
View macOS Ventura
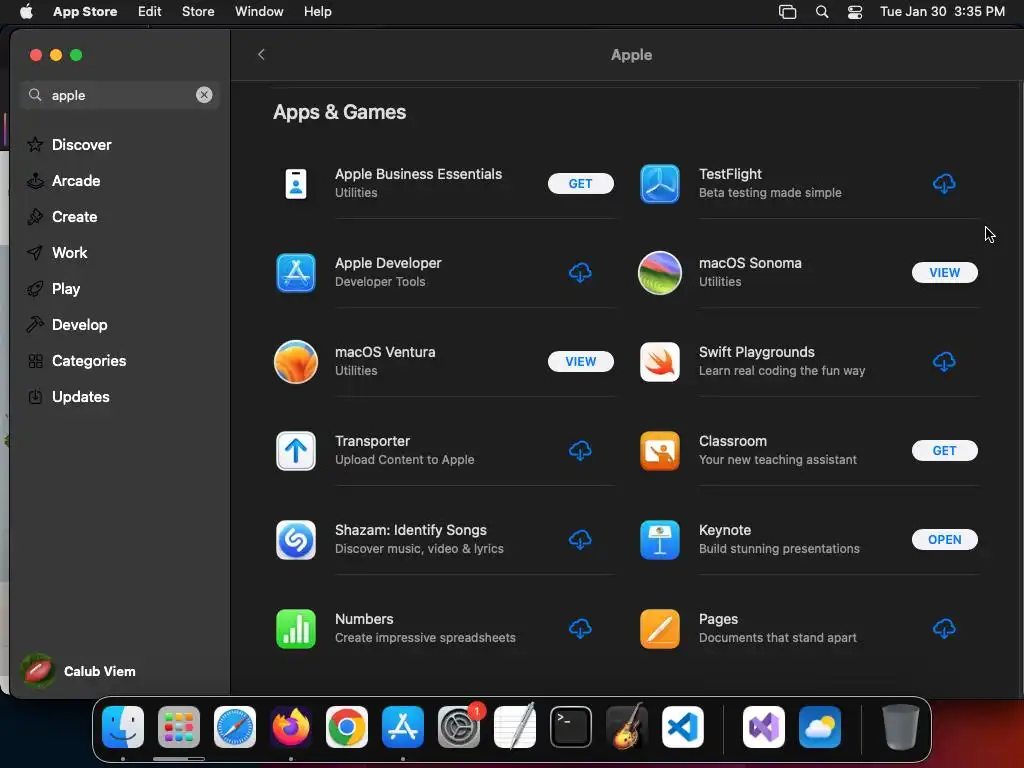pyautogui.click(x=581, y=361)
